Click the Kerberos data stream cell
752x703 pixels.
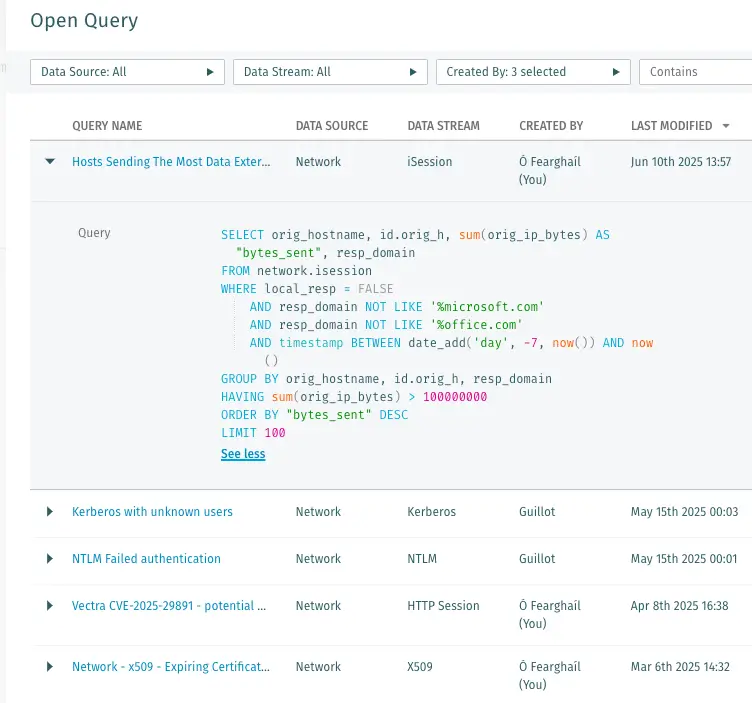click(x=432, y=512)
